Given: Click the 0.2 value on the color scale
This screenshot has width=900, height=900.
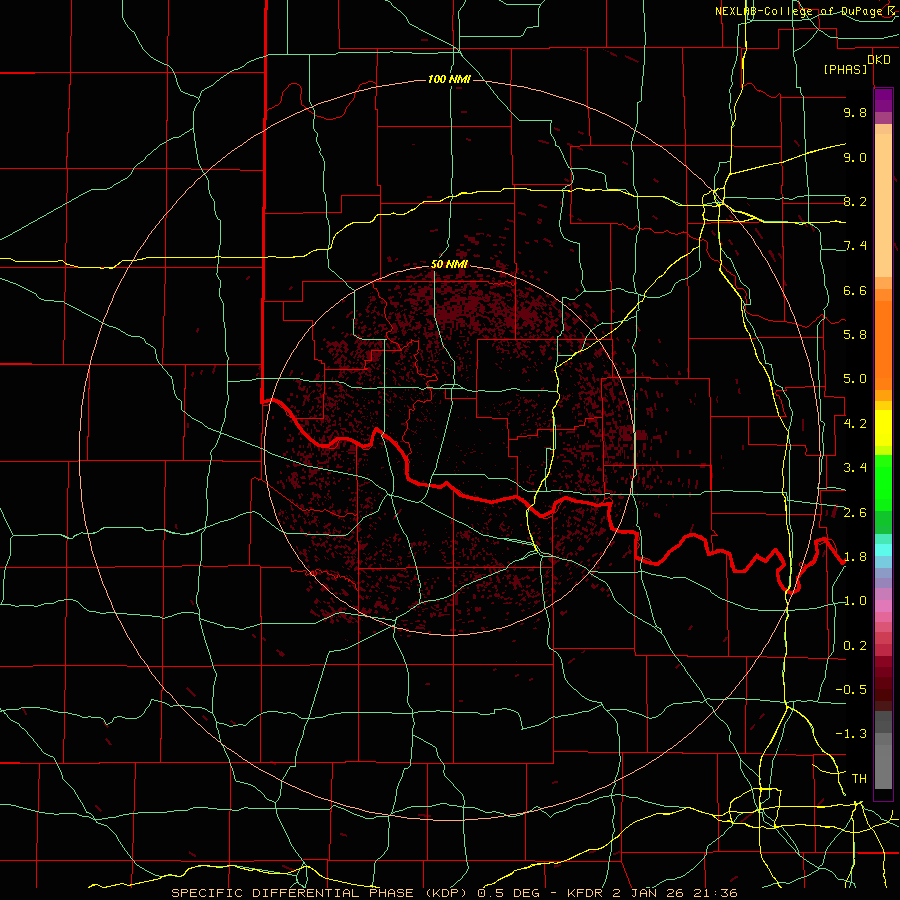Looking at the screenshot, I should coord(855,646).
